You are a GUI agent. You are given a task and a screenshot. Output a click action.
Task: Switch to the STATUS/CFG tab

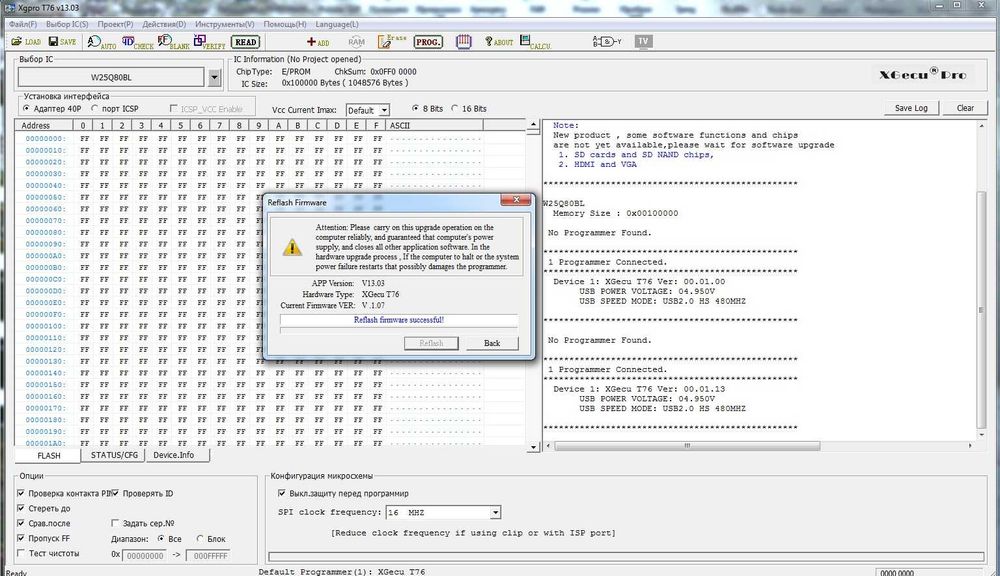point(114,455)
